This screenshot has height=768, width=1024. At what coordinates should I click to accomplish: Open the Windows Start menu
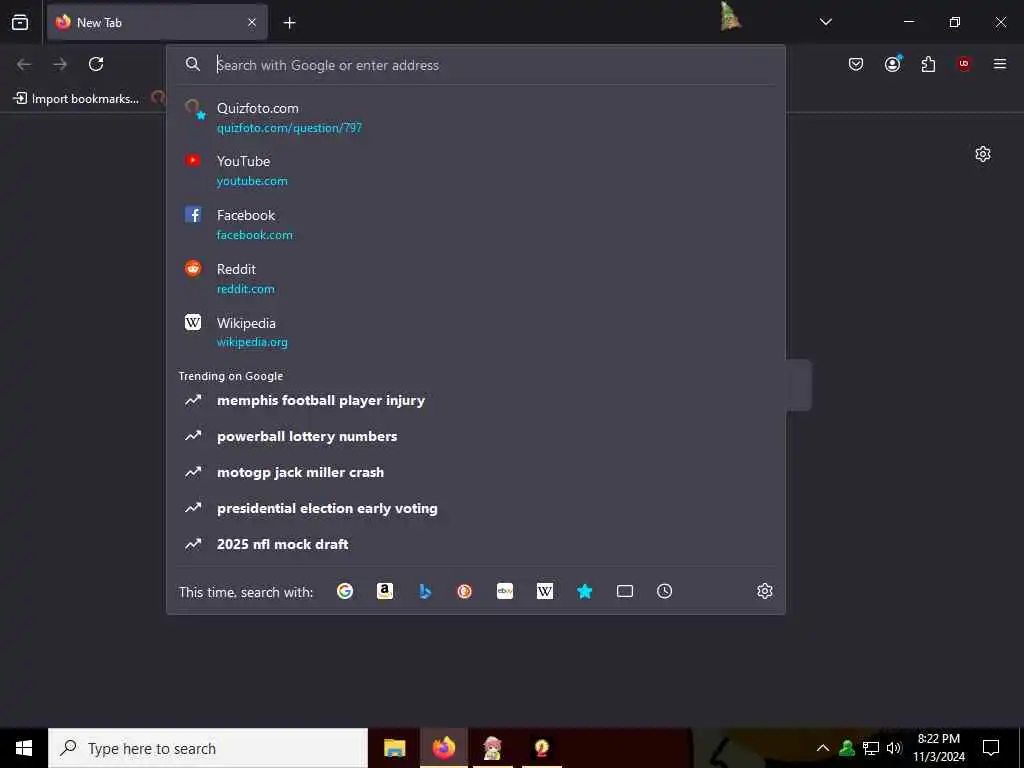(24, 748)
